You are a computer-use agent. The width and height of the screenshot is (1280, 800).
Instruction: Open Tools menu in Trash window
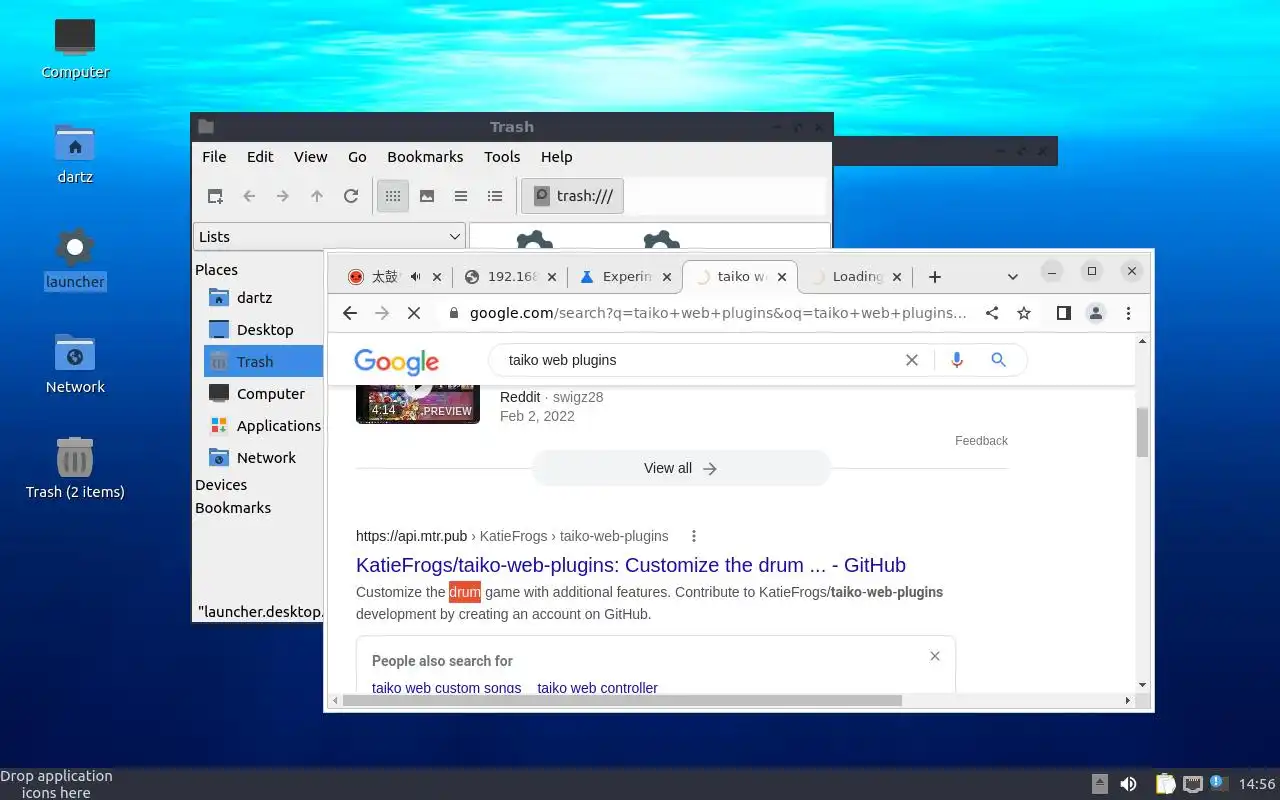pos(502,156)
